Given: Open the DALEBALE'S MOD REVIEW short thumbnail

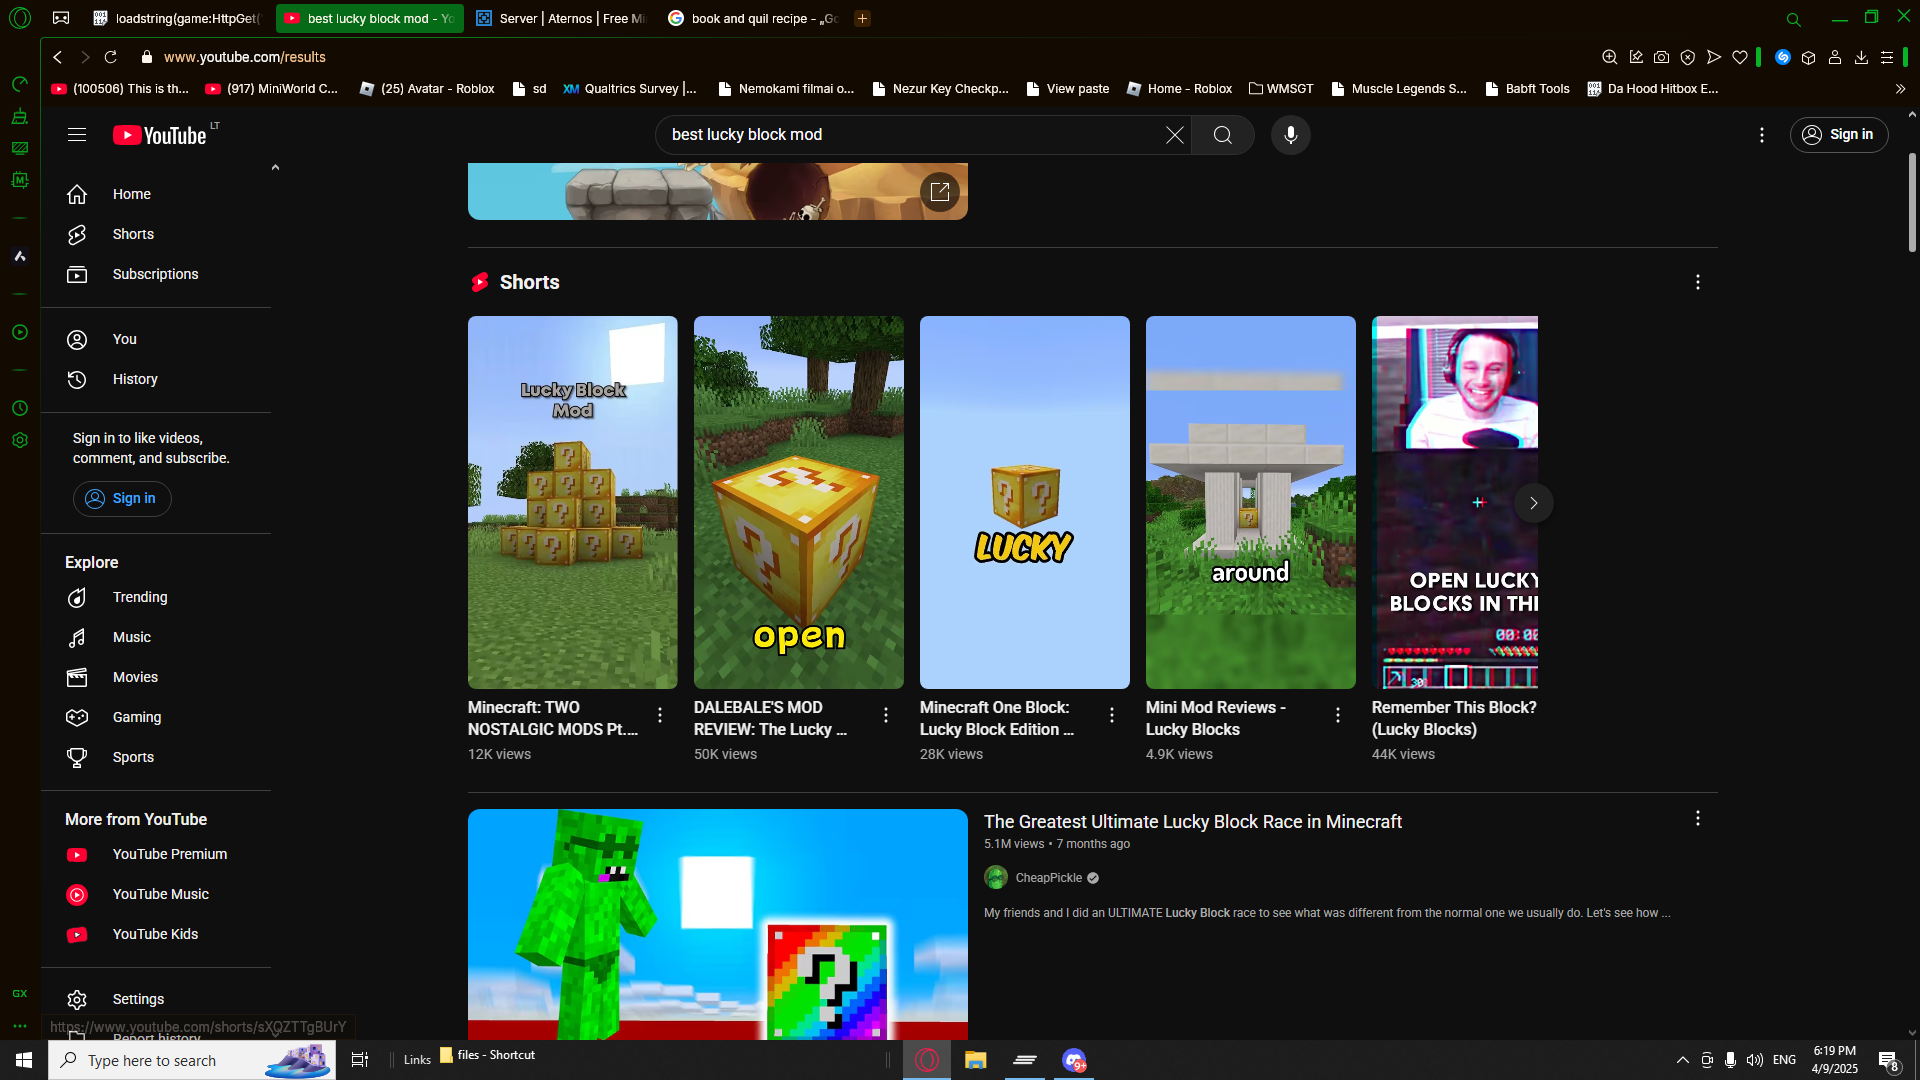Looking at the screenshot, I should click(799, 502).
